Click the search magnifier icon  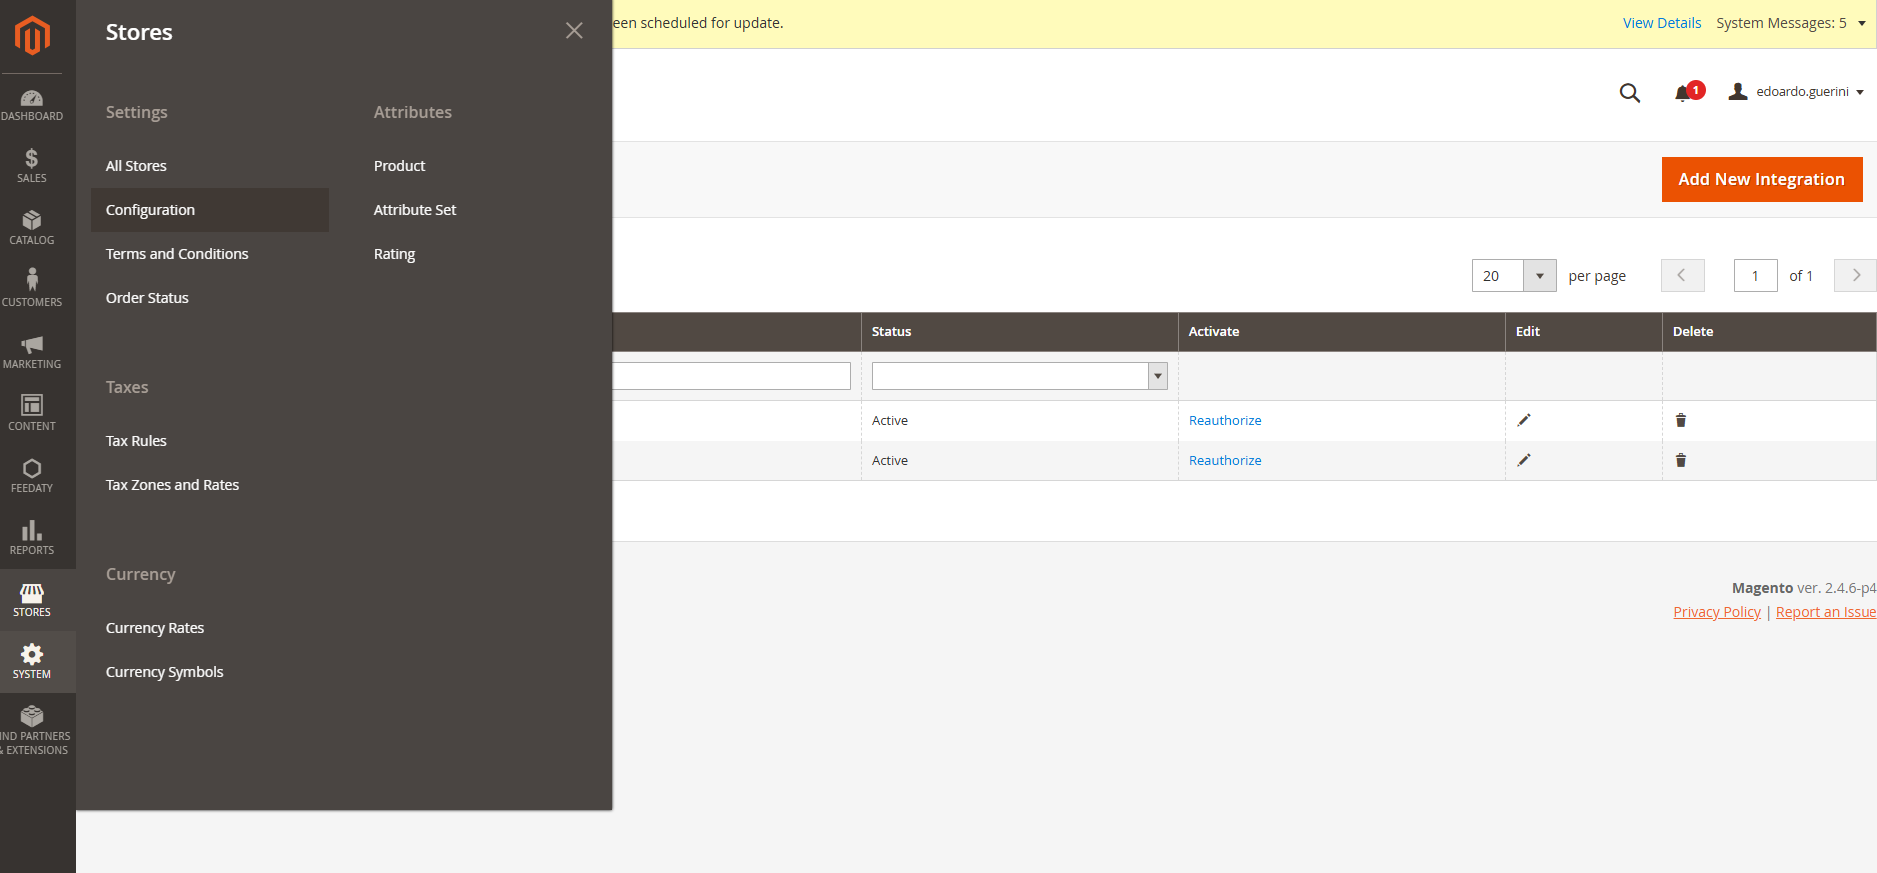click(x=1630, y=93)
